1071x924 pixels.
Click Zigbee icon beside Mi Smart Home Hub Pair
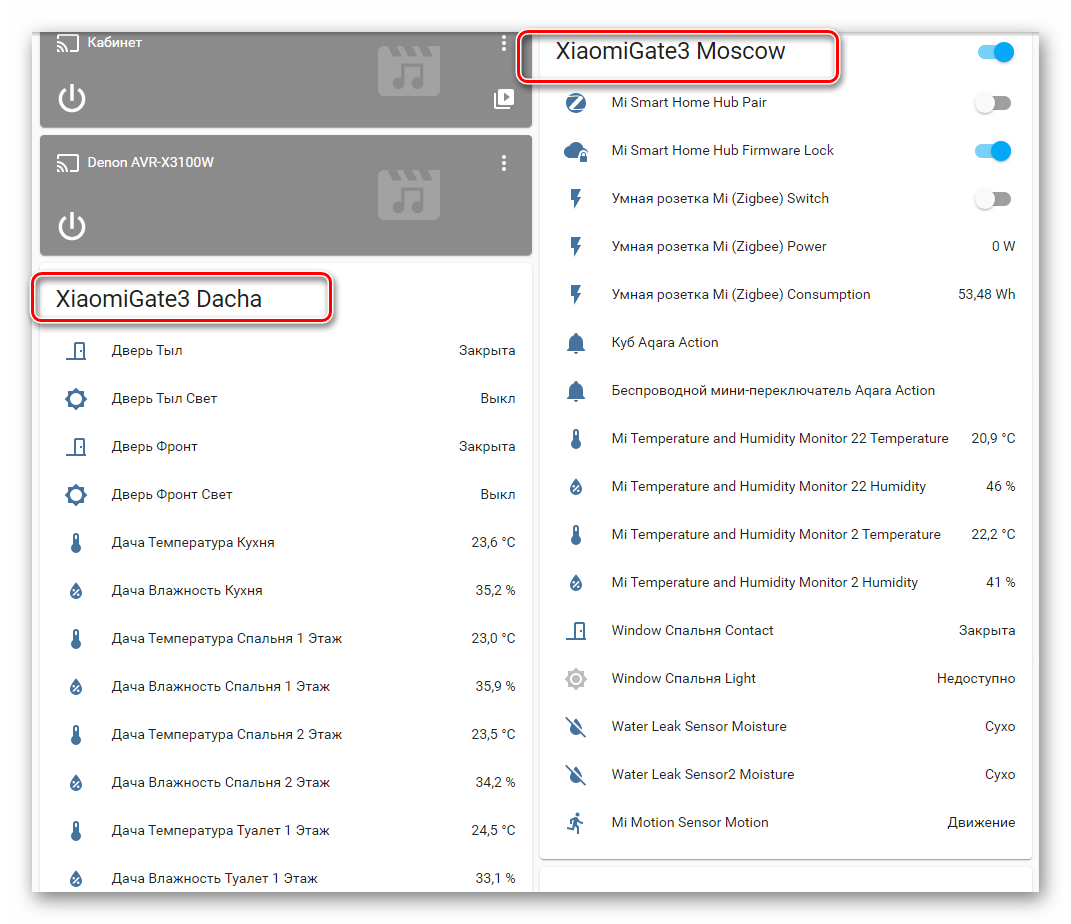tap(576, 103)
